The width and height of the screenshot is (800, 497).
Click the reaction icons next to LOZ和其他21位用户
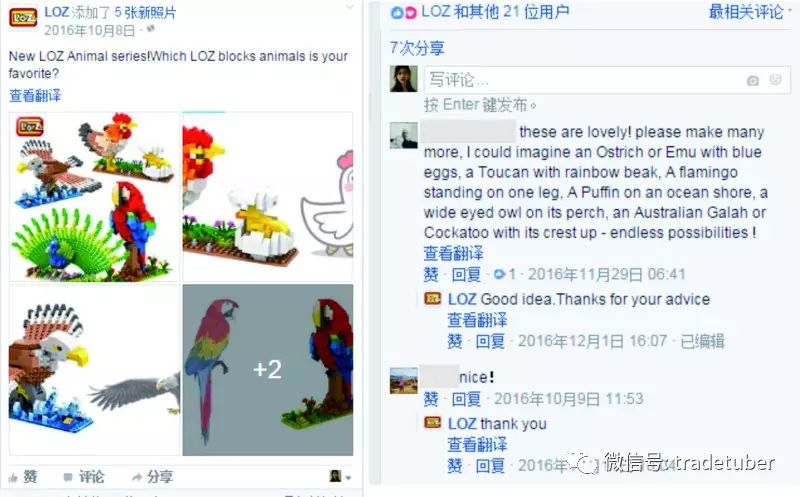pyautogui.click(x=404, y=13)
